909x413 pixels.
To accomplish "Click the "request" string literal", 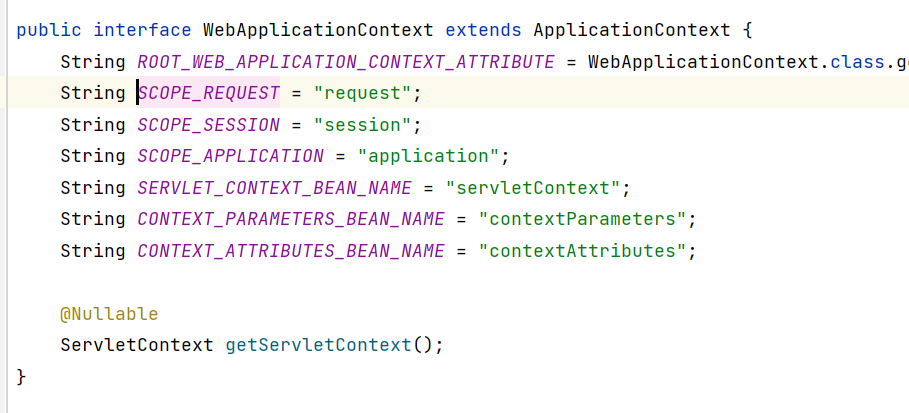I will tap(362, 94).
